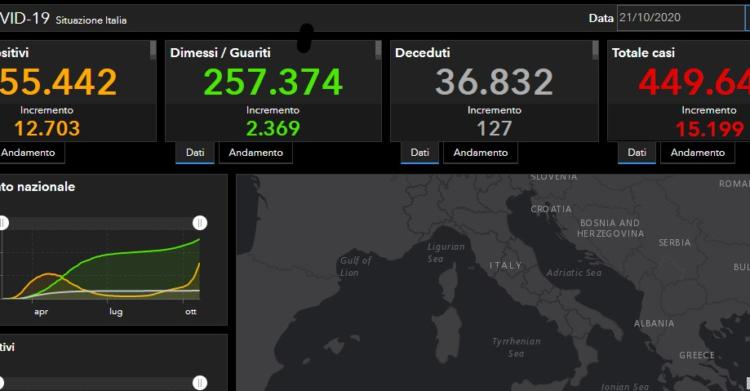Click the ALBANIA label on the map

(654, 324)
